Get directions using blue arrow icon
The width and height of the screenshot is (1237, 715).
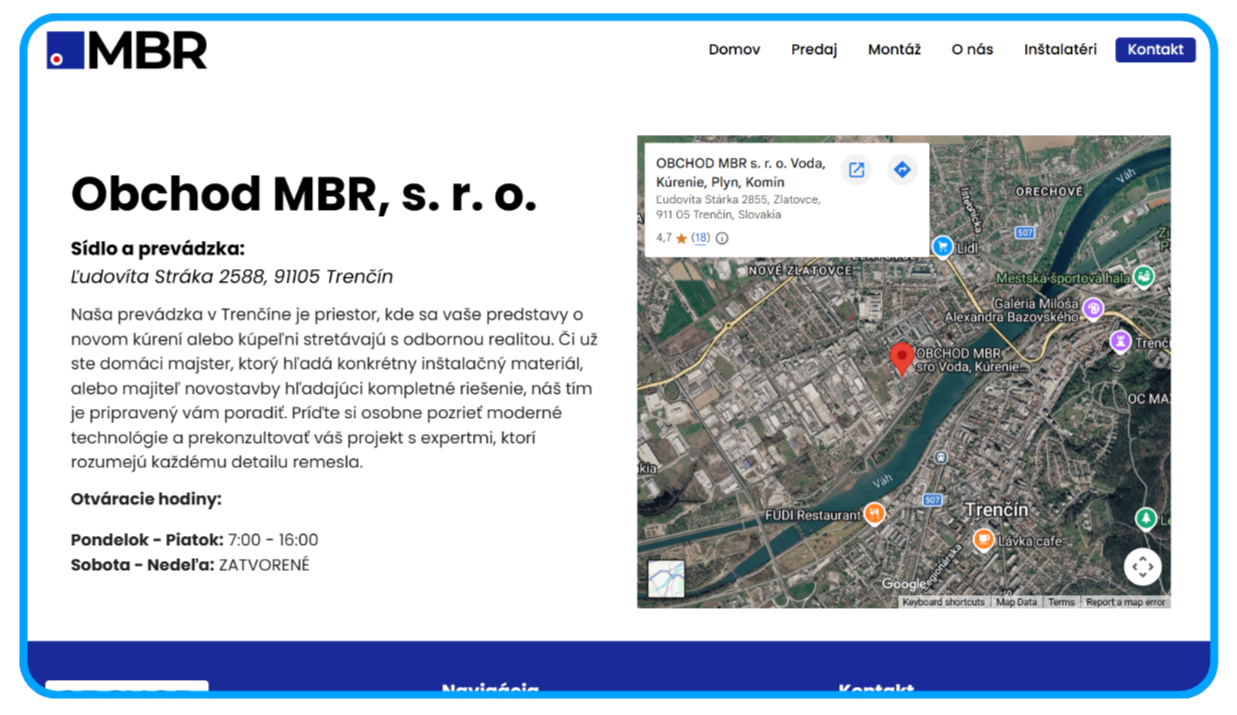tap(902, 170)
